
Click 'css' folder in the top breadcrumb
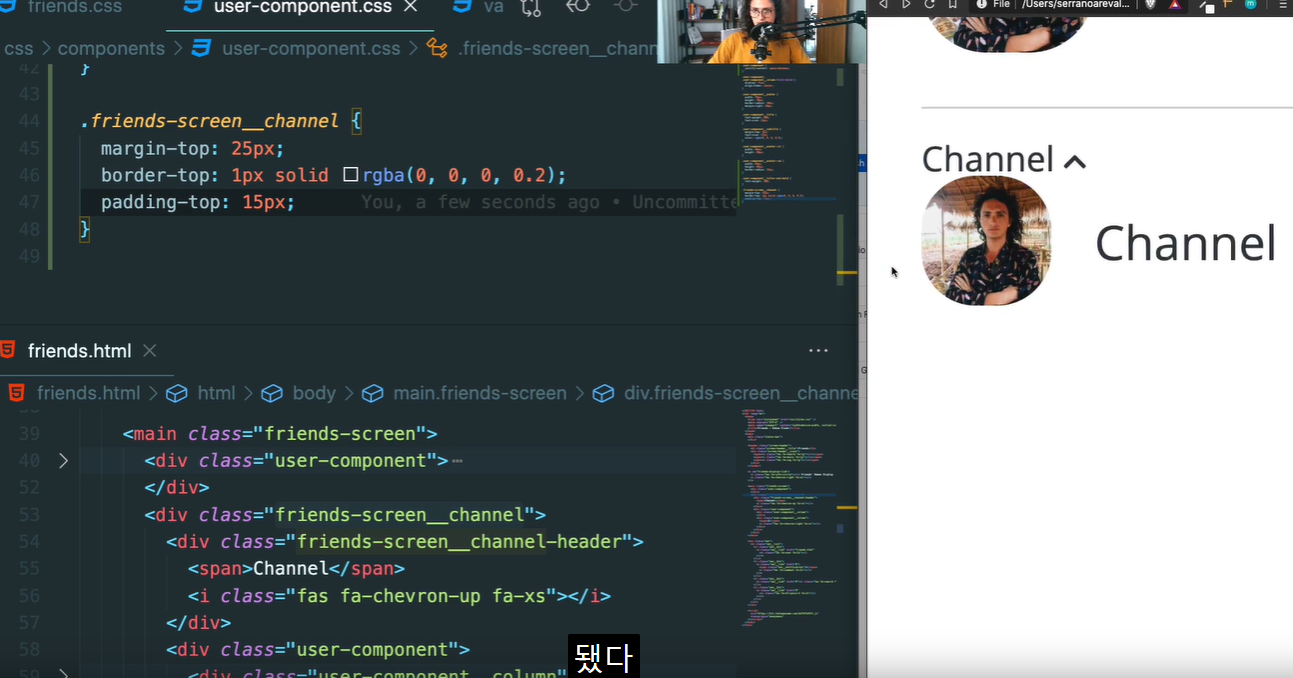[x=19, y=48]
